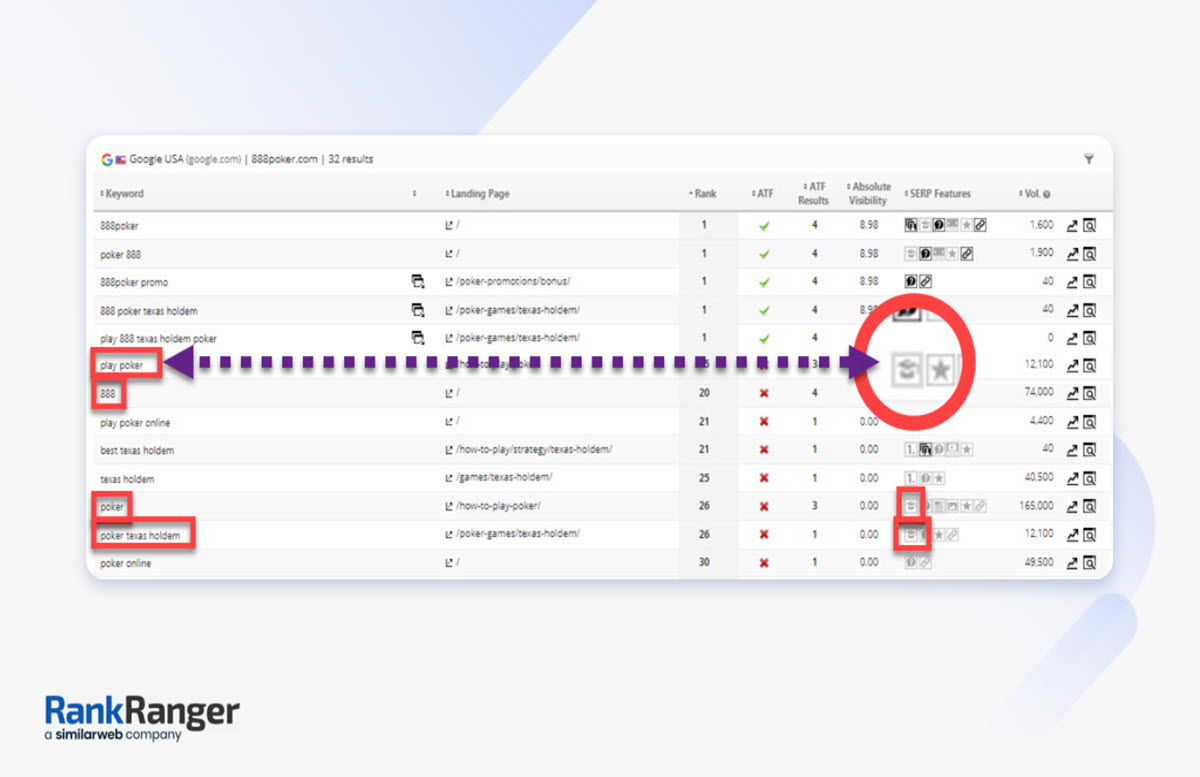Open SERP snapshot icon for poker 888 row
1200x777 pixels.
(x=1089, y=254)
